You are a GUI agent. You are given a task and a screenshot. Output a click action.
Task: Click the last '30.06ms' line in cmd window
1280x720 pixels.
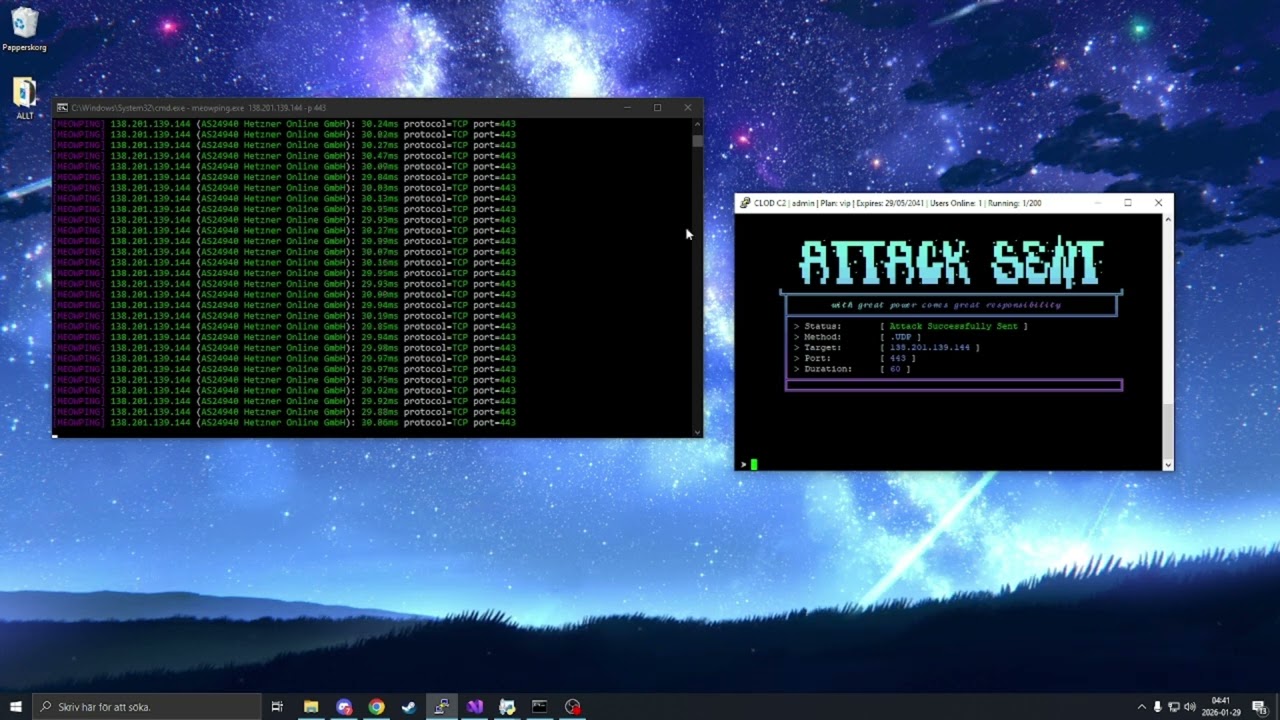(x=286, y=423)
